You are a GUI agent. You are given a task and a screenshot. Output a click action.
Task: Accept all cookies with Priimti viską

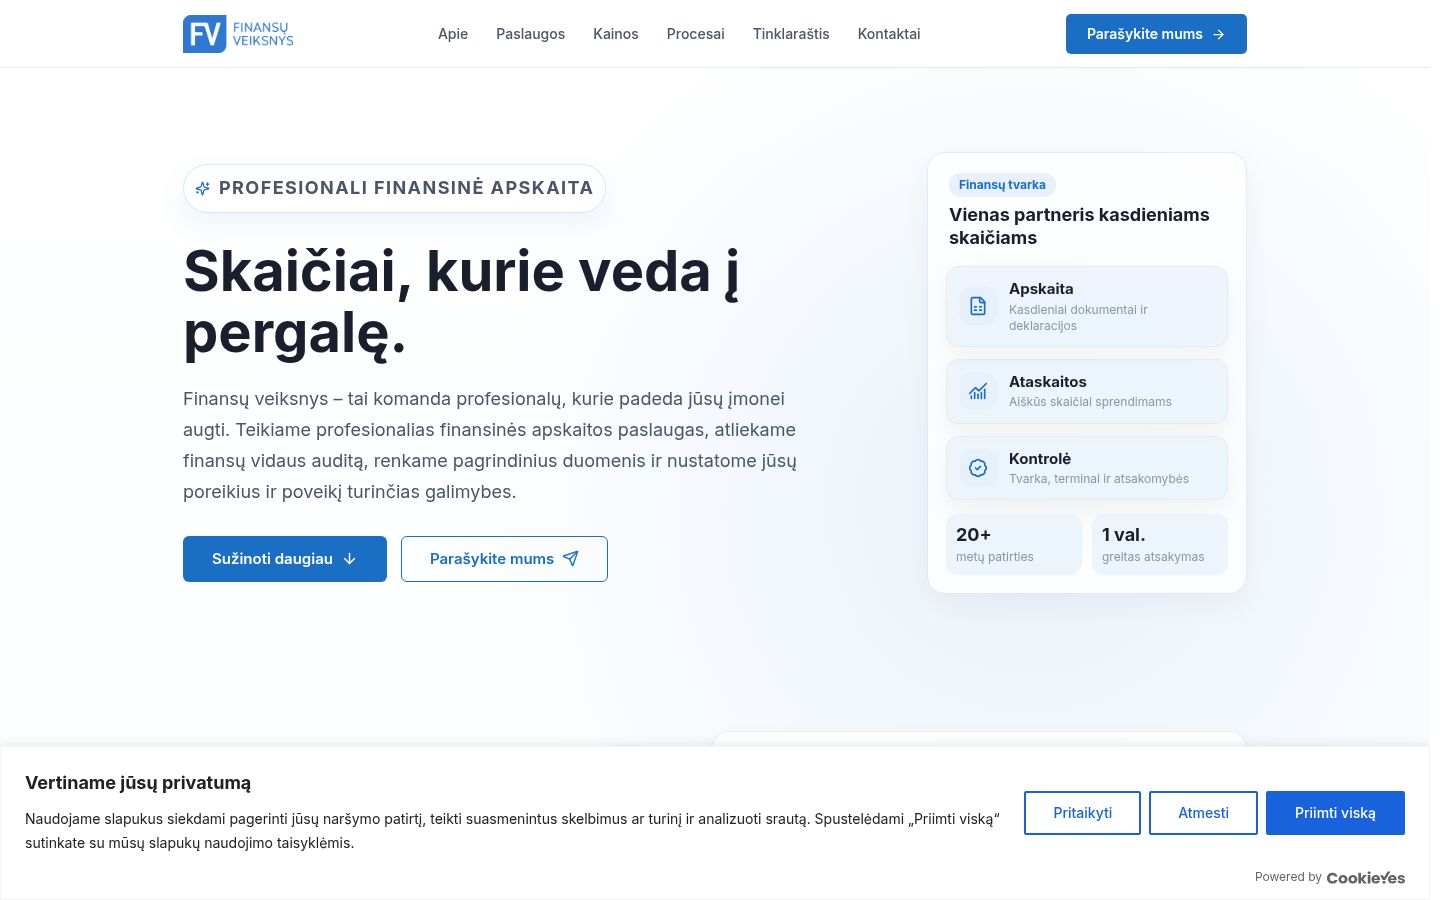pyautogui.click(x=1335, y=813)
